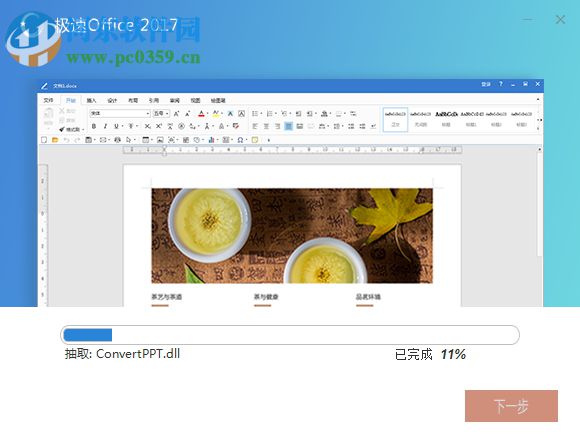
Task: Toggle Bold formatting in preview ribbon
Action: [x=94, y=126]
